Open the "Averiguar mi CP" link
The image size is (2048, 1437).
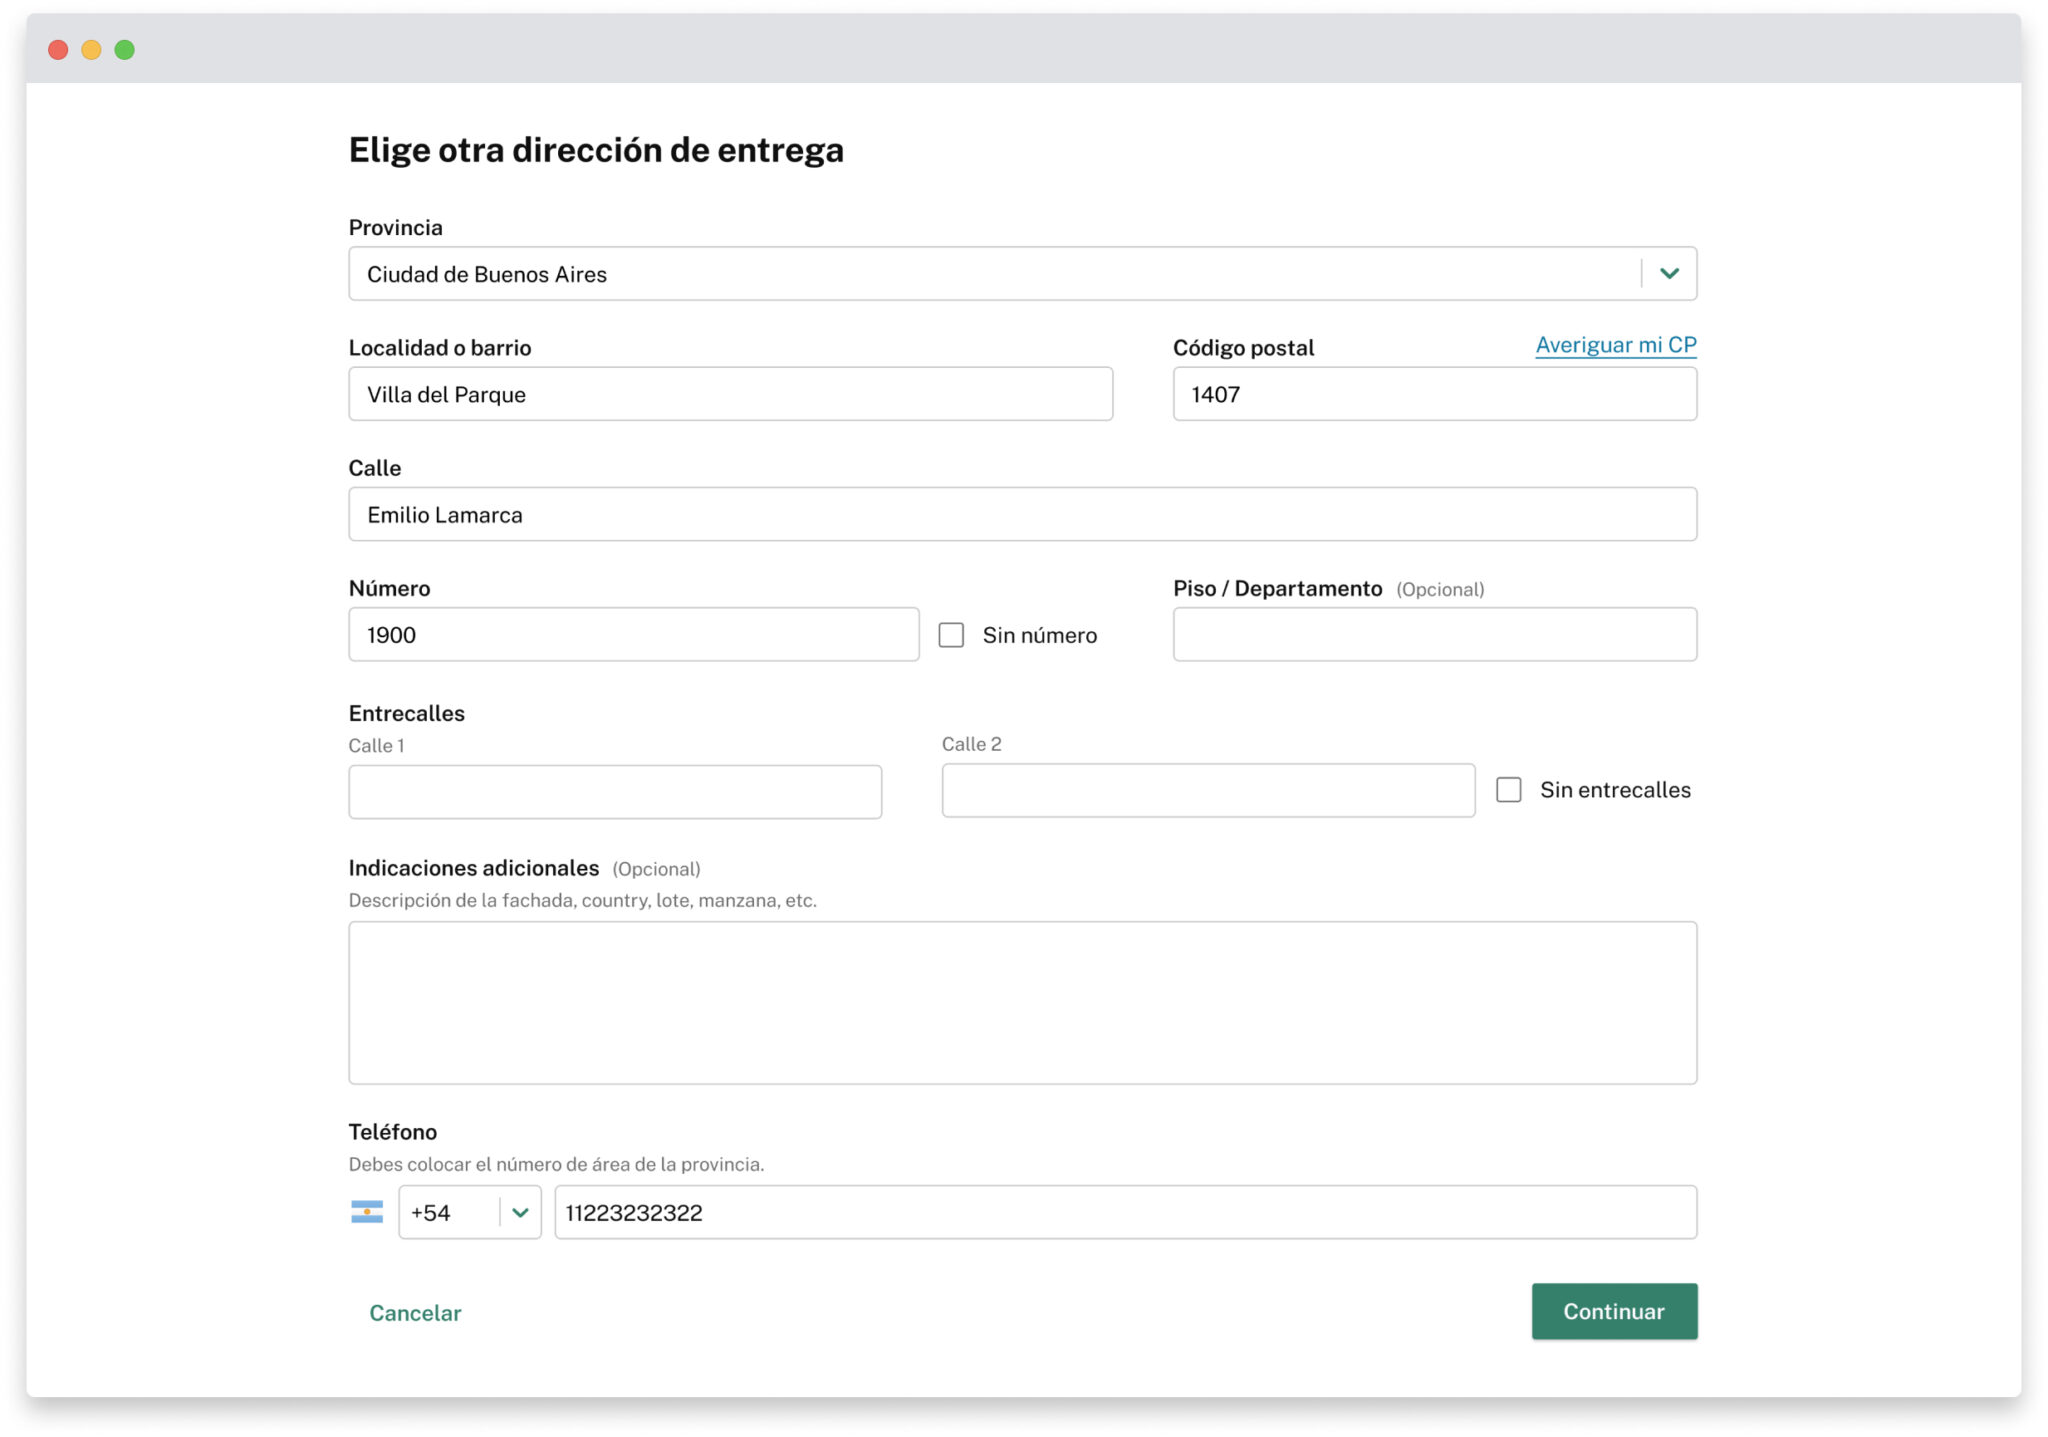[x=1615, y=344]
